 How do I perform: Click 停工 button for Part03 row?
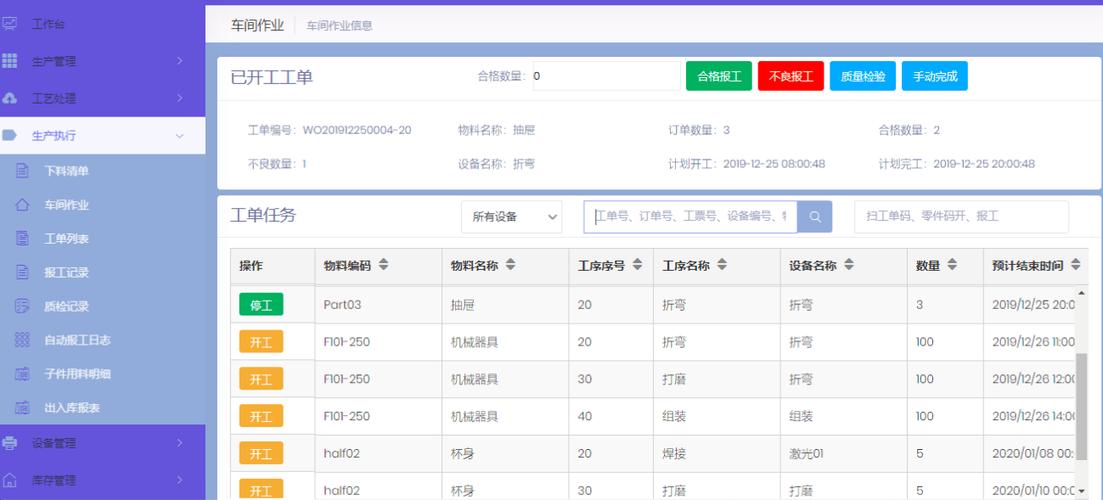261,305
